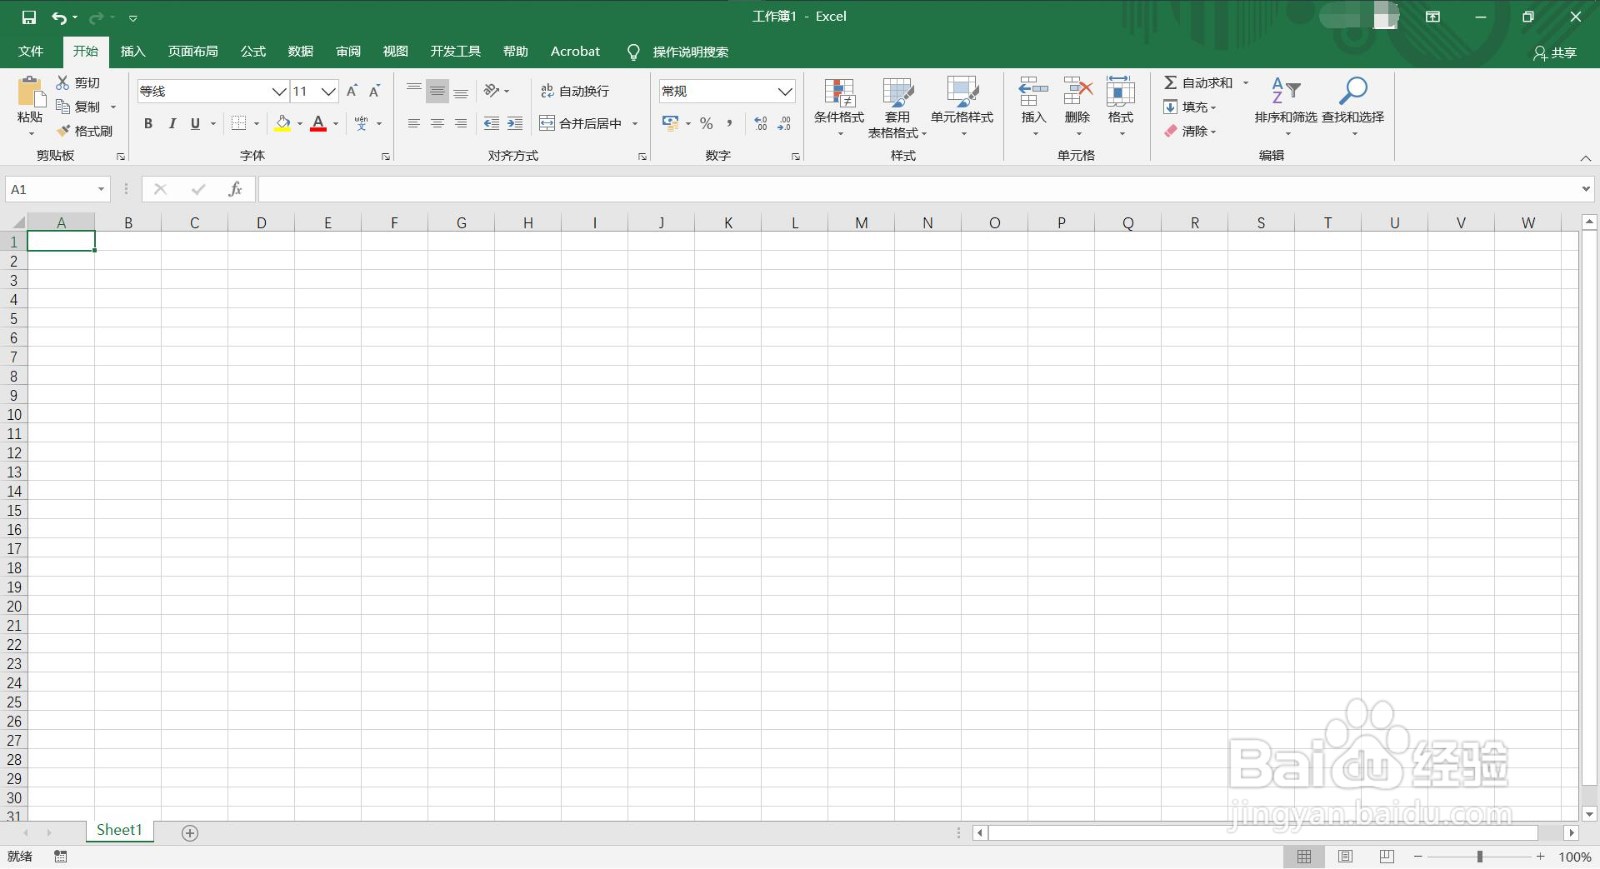The image size is (1600, 869).
Task: Open the font name 等线 dropdown
Action: click(x=279, y=91)
